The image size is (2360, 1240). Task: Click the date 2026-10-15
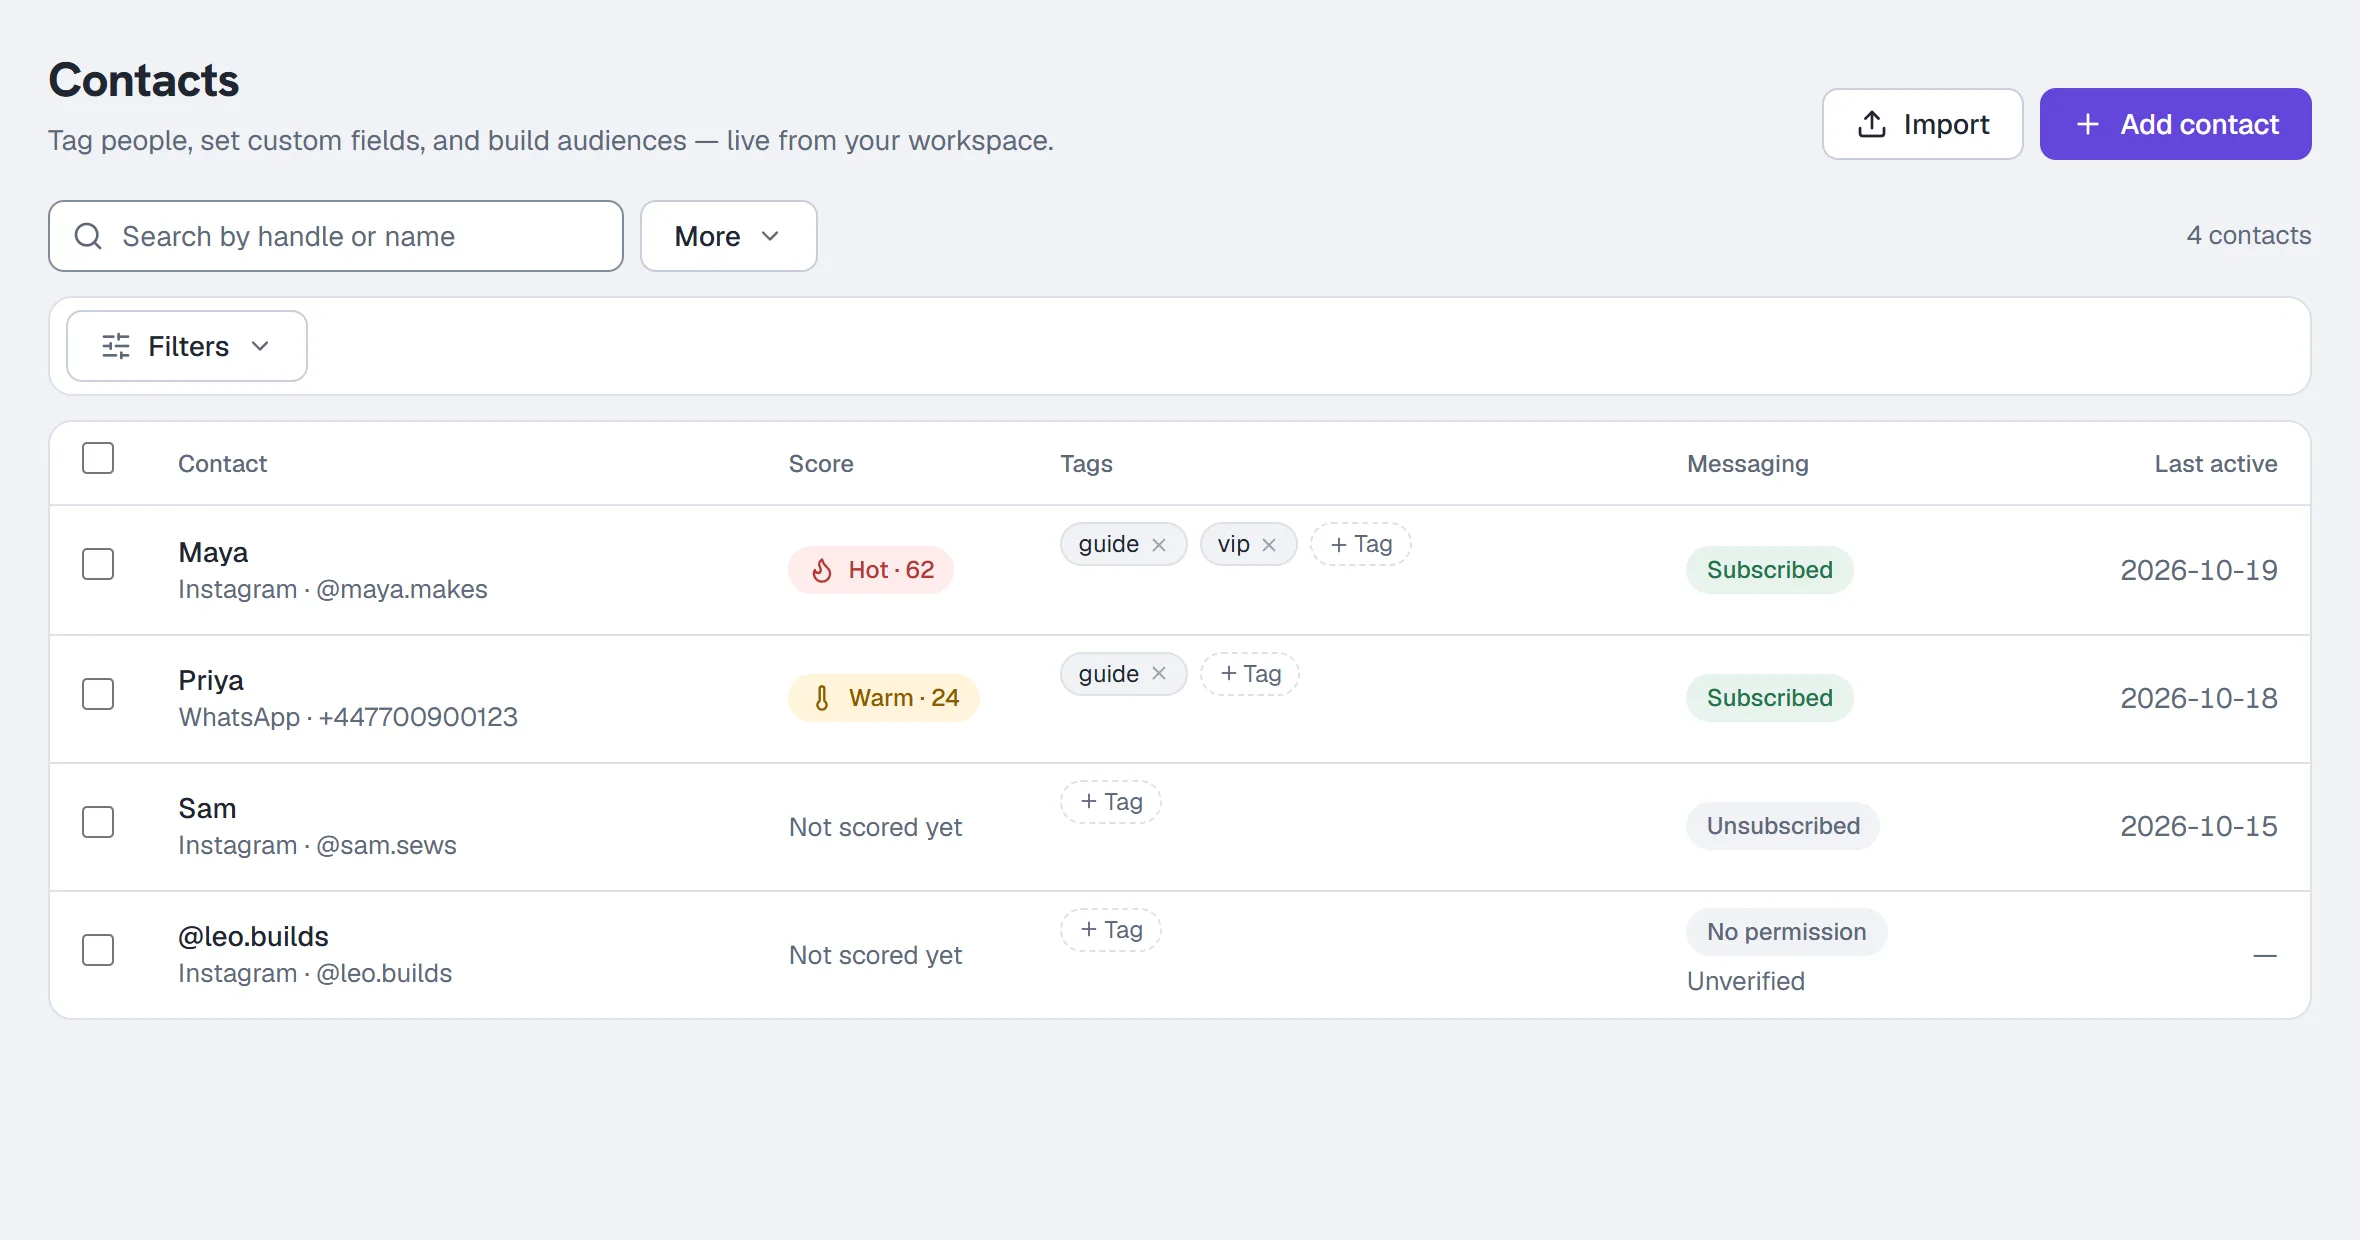coord(2199,826)
